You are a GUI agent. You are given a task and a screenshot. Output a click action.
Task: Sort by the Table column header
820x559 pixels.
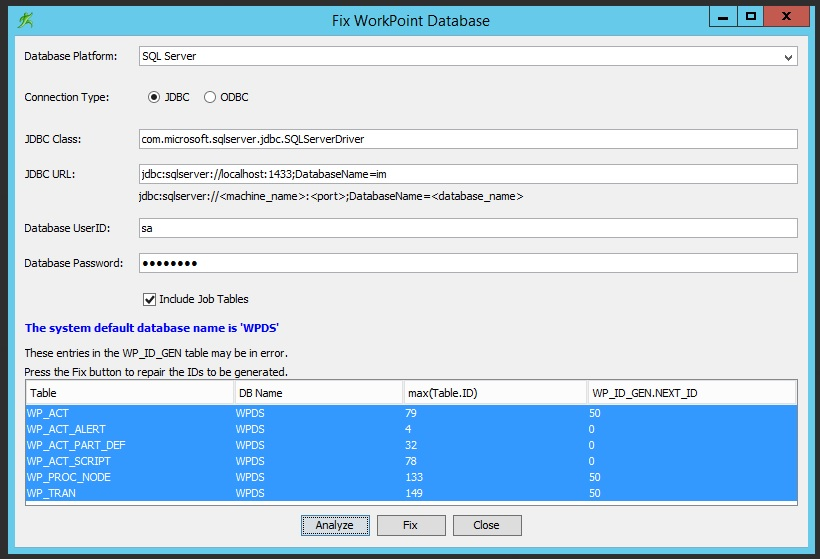[129, 393]
